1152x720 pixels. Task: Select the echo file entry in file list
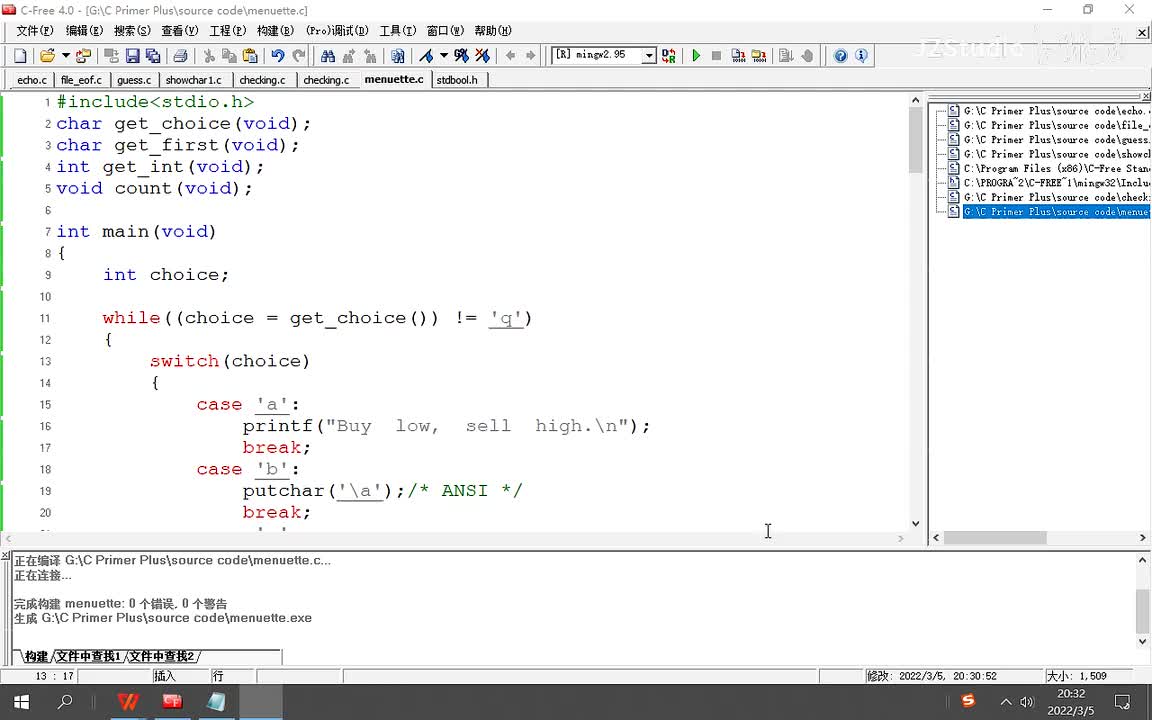point(1054,111)
